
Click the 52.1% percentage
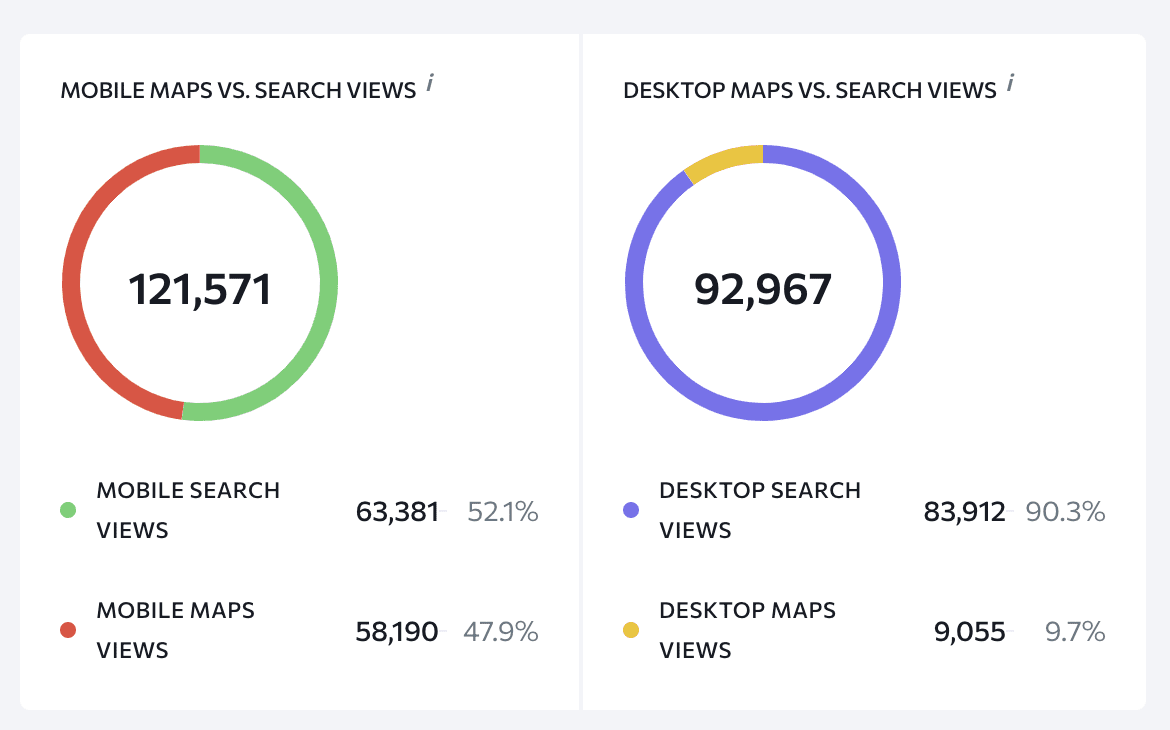click(x=503, y=512)
